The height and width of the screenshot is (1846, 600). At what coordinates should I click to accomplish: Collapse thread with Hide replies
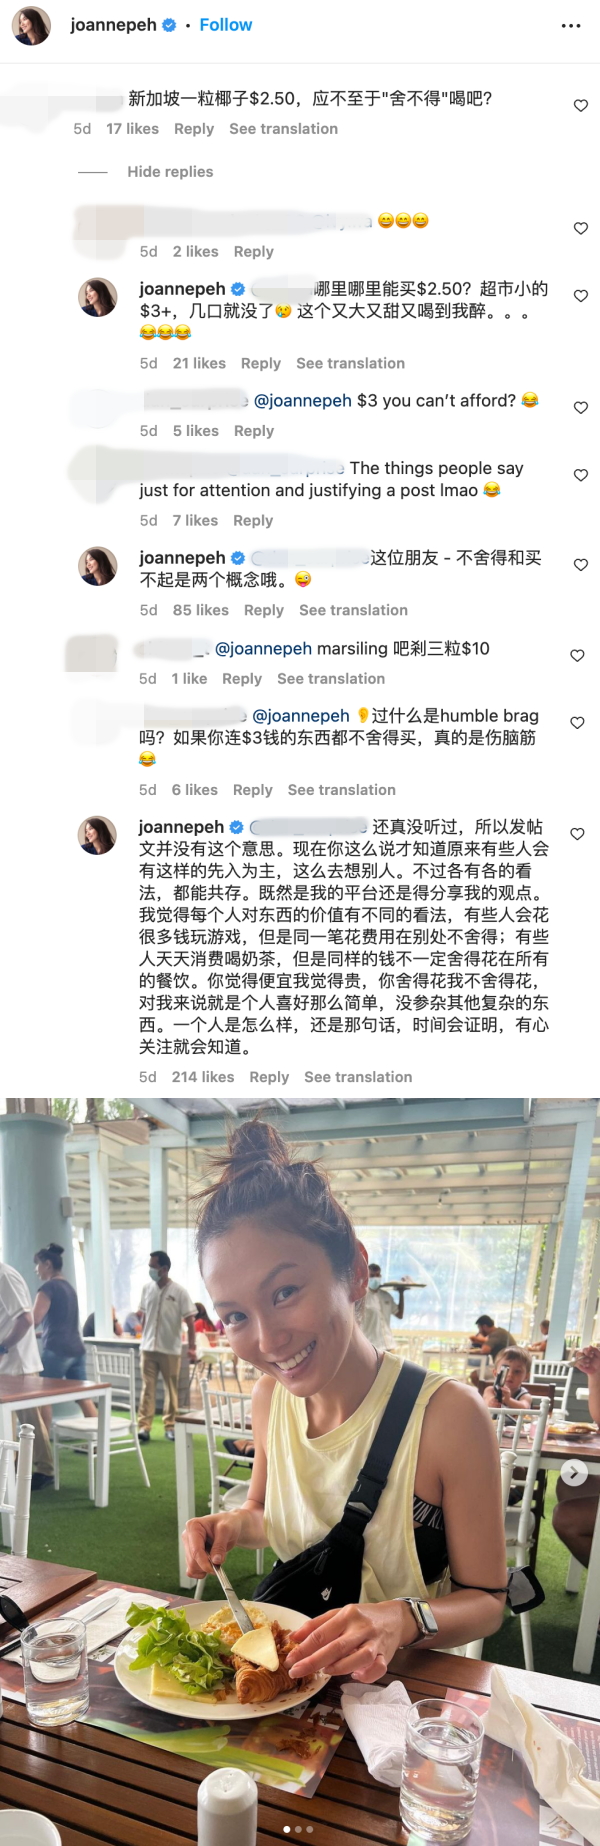click(170, 172)
